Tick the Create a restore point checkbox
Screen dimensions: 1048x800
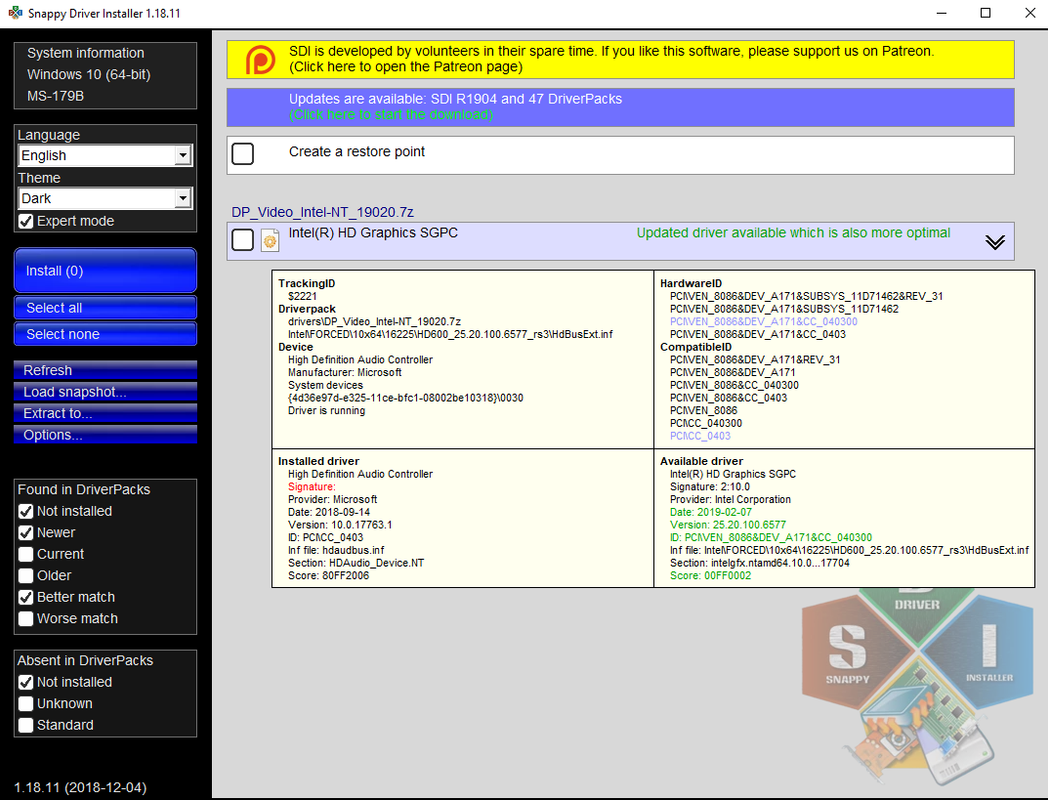(243, 154)
